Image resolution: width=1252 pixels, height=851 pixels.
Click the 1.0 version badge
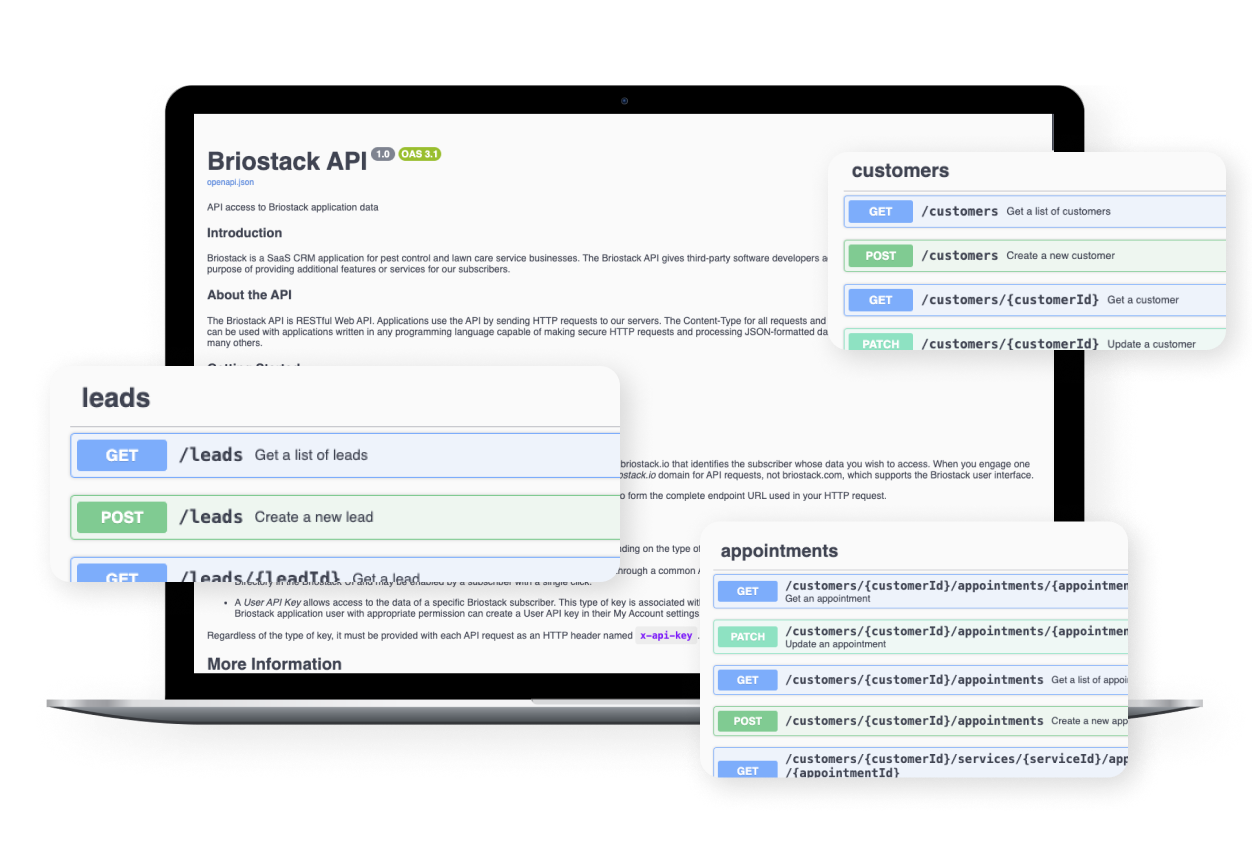[x=383, y=154]
